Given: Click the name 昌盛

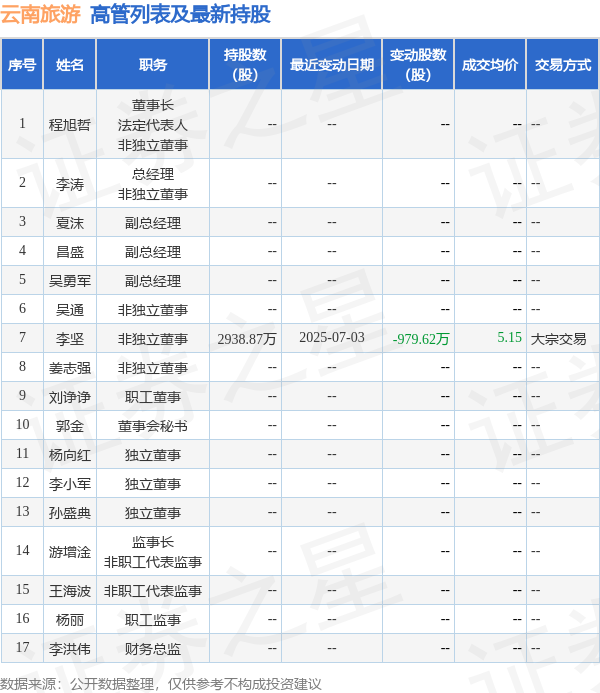Looking at the screenshot, I should point(70,252).
